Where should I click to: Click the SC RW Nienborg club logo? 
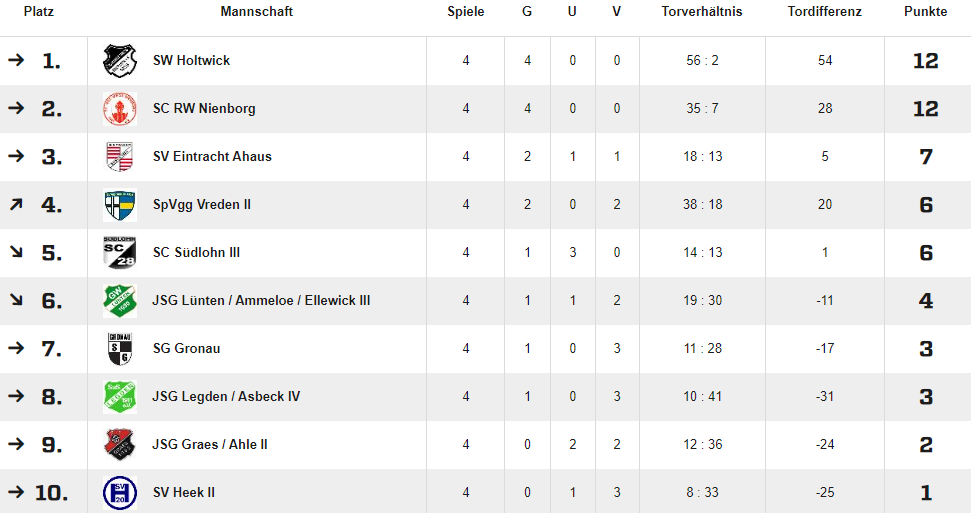(x=119, y=109)
